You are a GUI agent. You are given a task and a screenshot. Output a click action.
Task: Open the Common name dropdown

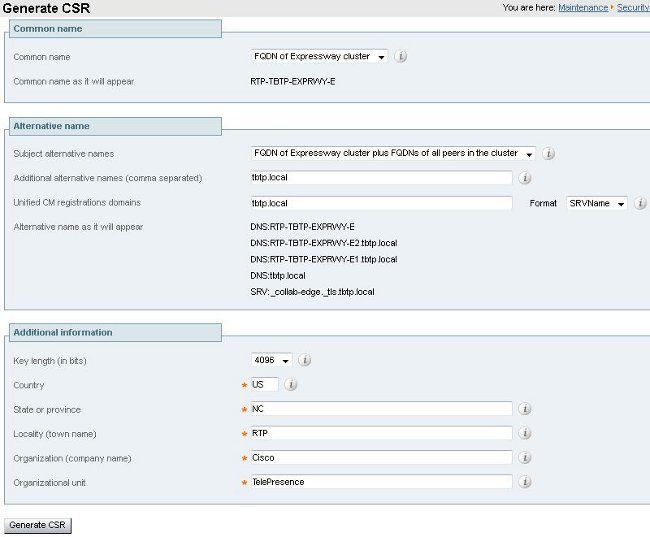point(319,57)
